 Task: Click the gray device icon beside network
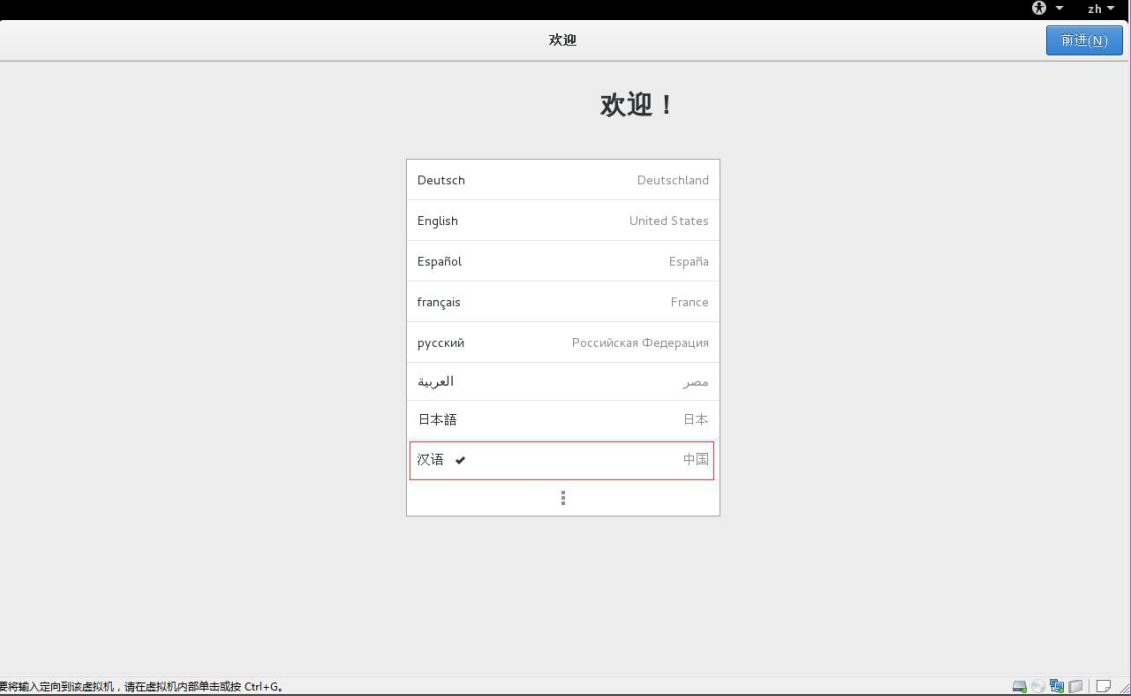click(x=1075, y=686)
